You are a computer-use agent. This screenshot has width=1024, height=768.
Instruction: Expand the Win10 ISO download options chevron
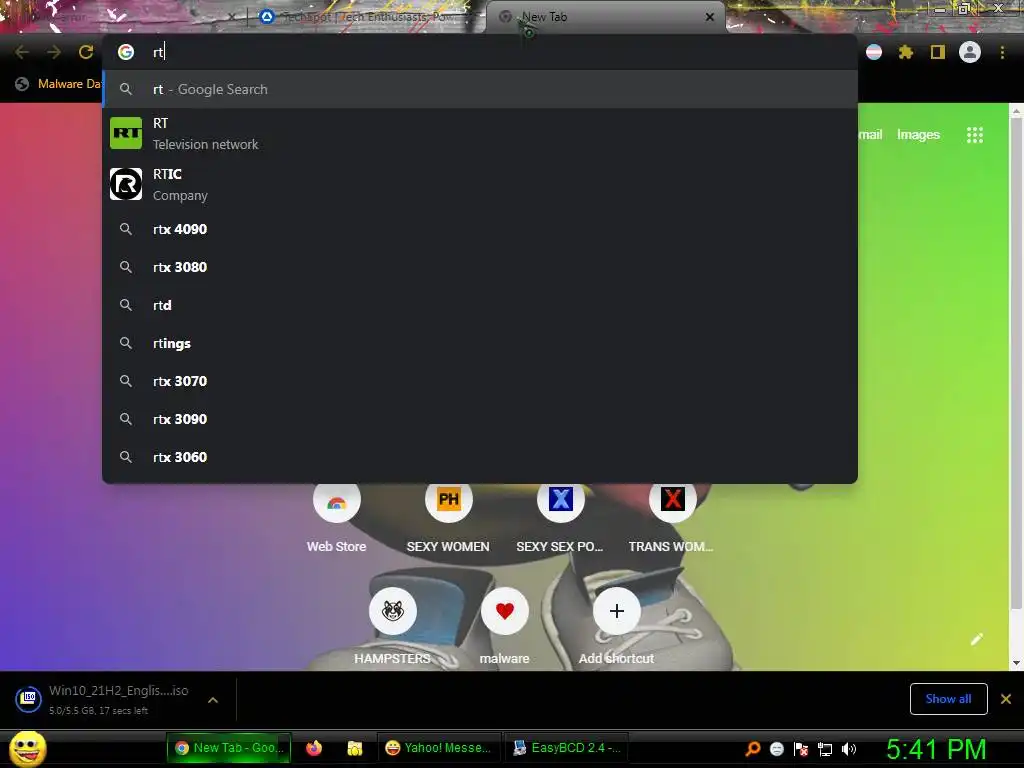coord(213,699)
